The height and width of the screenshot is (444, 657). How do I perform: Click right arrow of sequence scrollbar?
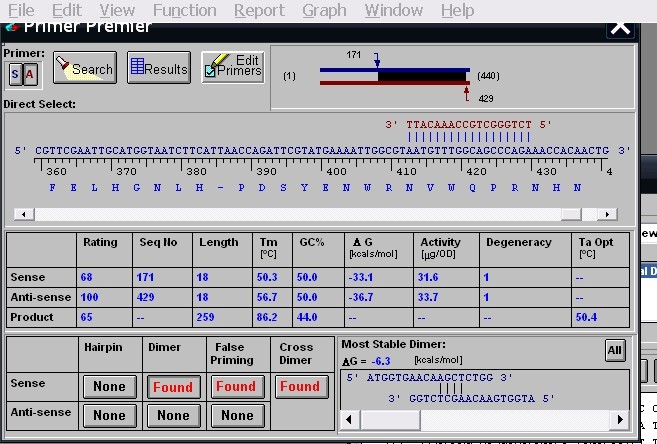607,214
